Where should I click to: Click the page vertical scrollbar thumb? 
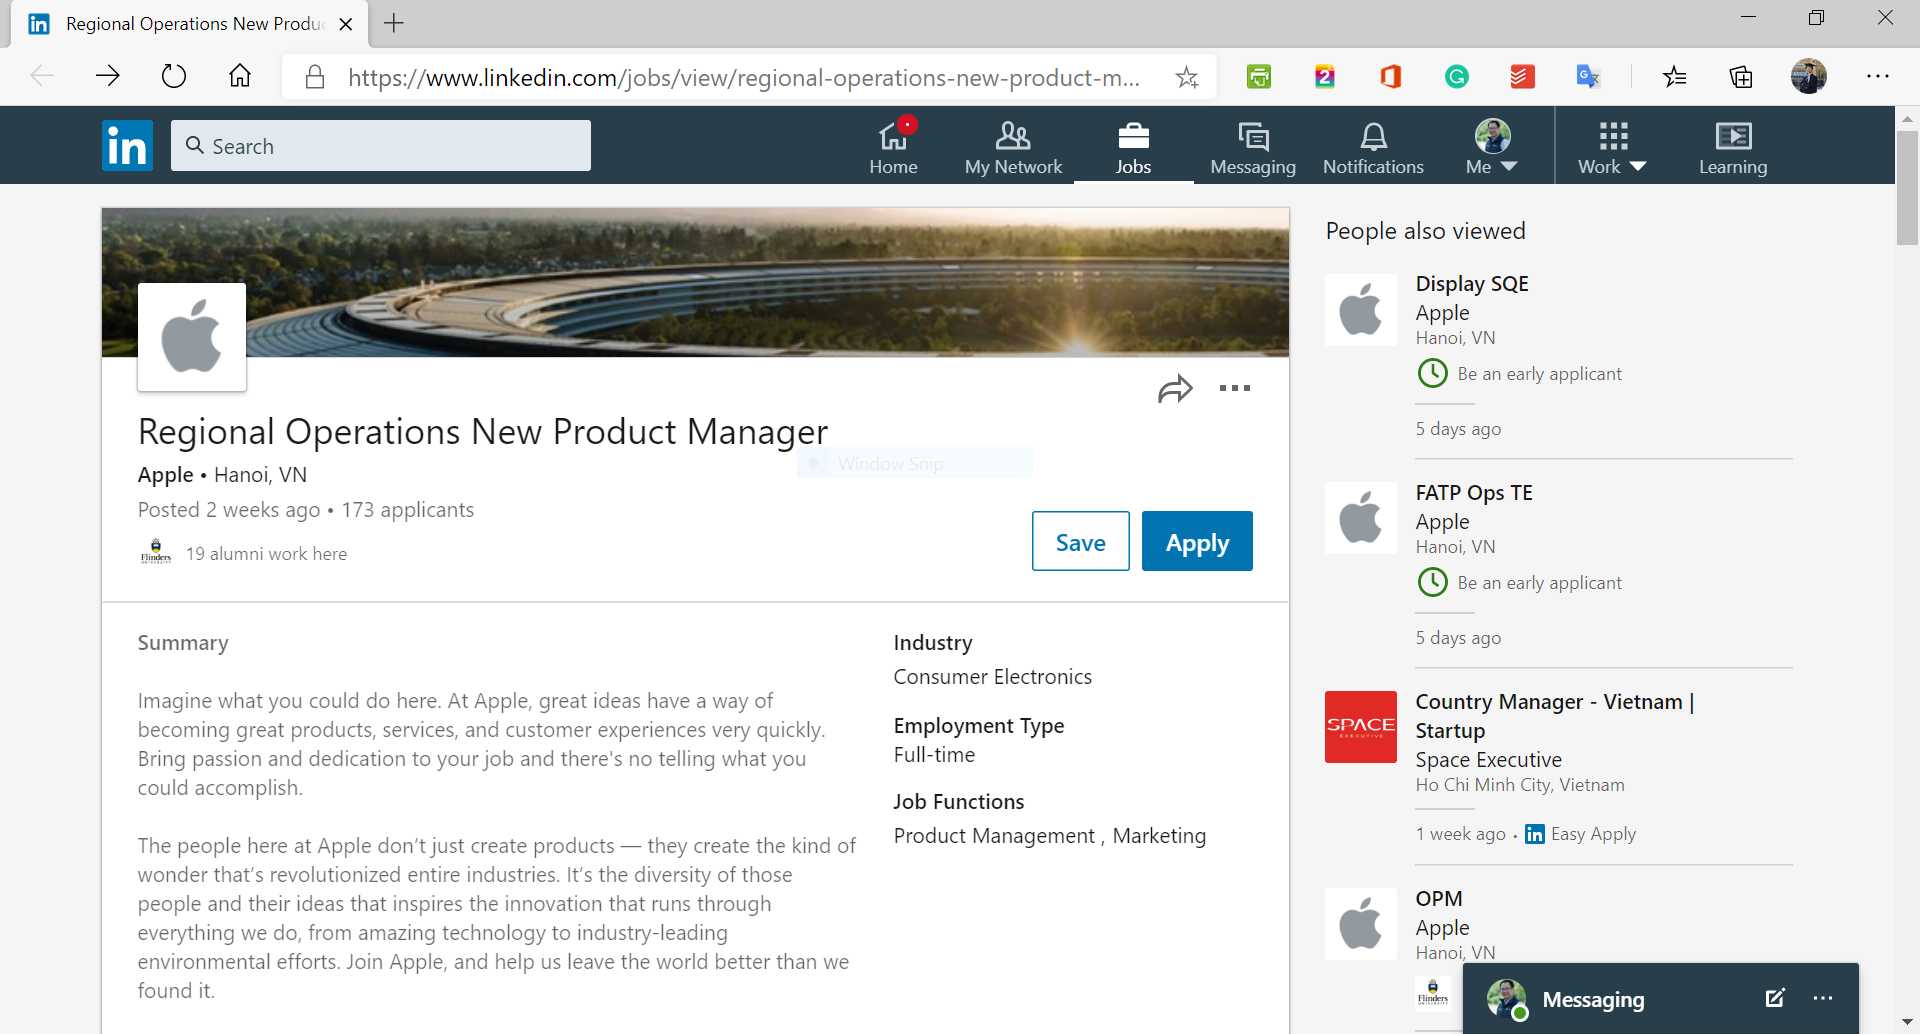tap(1907, 187)
